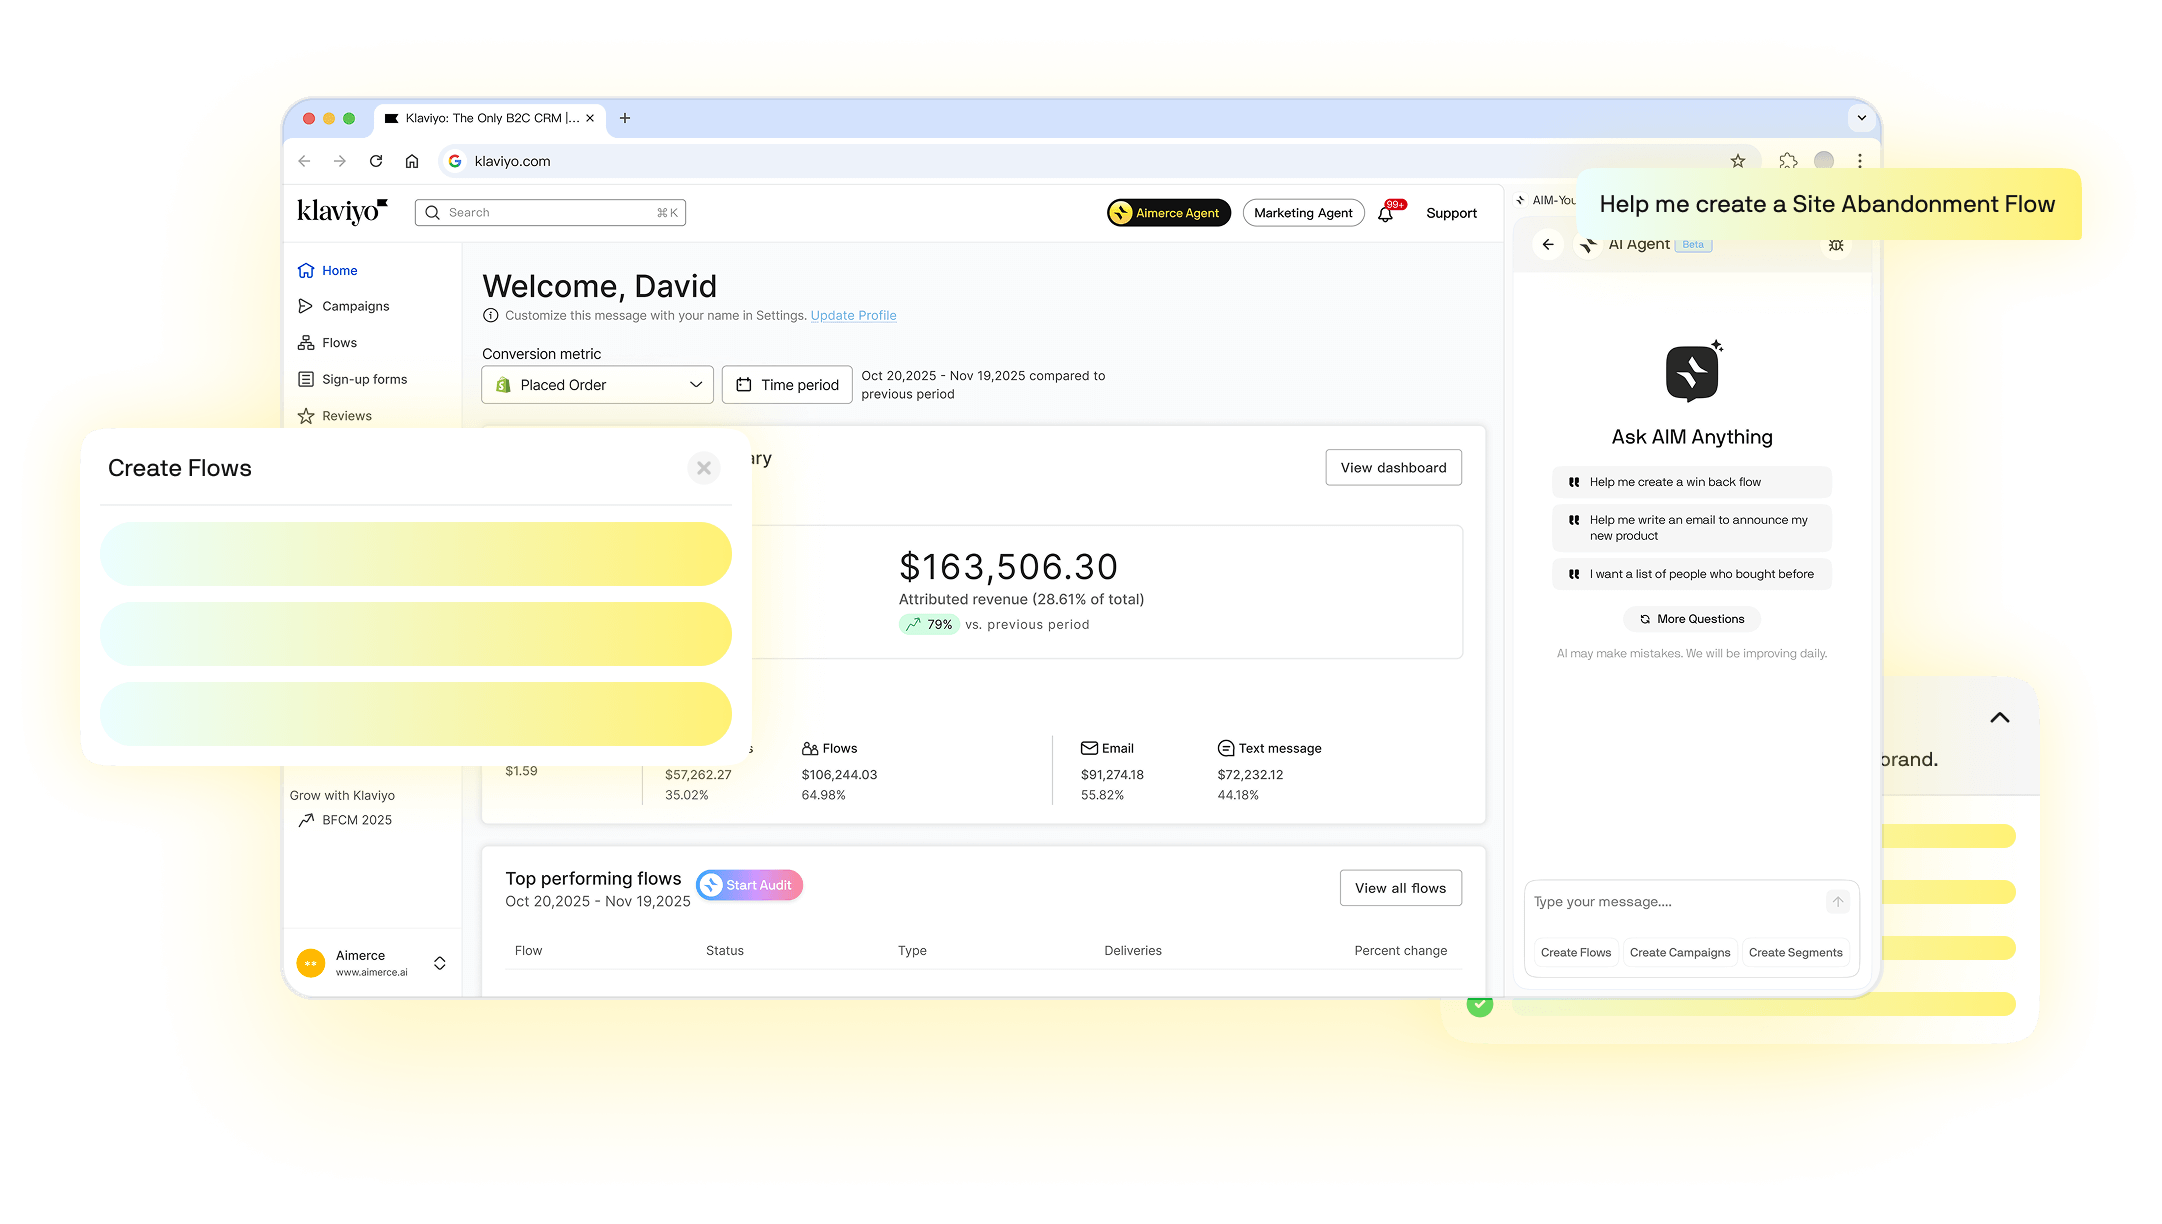Image resolution: width=2162 pixels, height=1224 pixels.
Task: Expand the Aimerce account switcher
Action: coord(439,963)
